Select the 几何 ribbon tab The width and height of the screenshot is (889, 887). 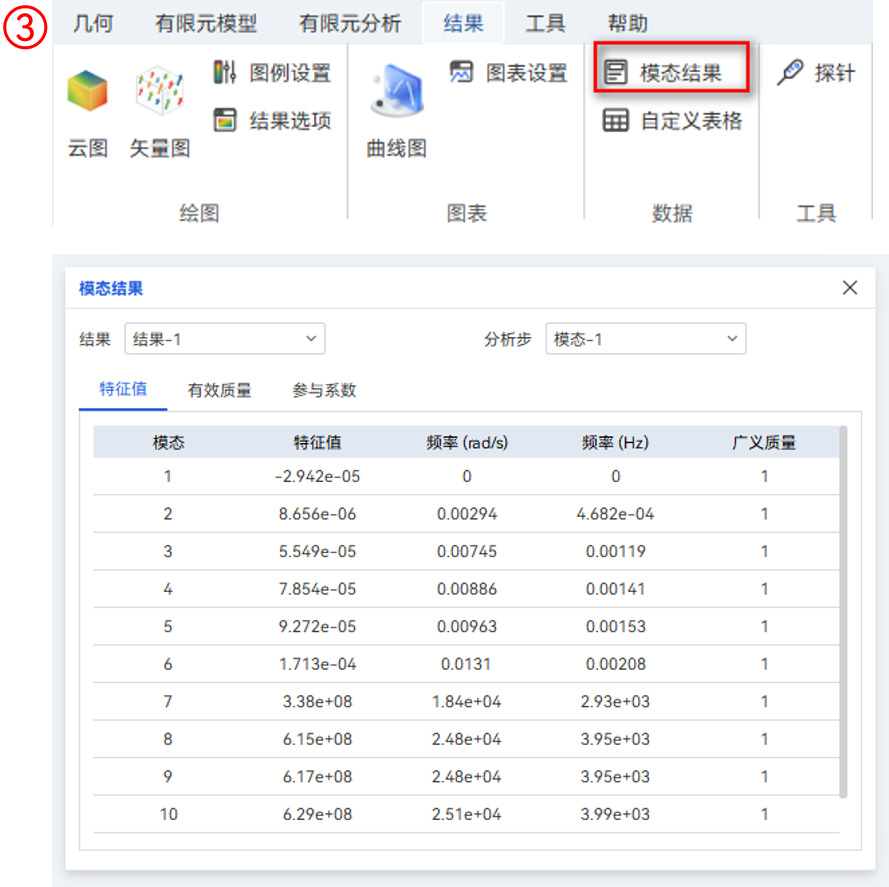click(x=92, y=22)
